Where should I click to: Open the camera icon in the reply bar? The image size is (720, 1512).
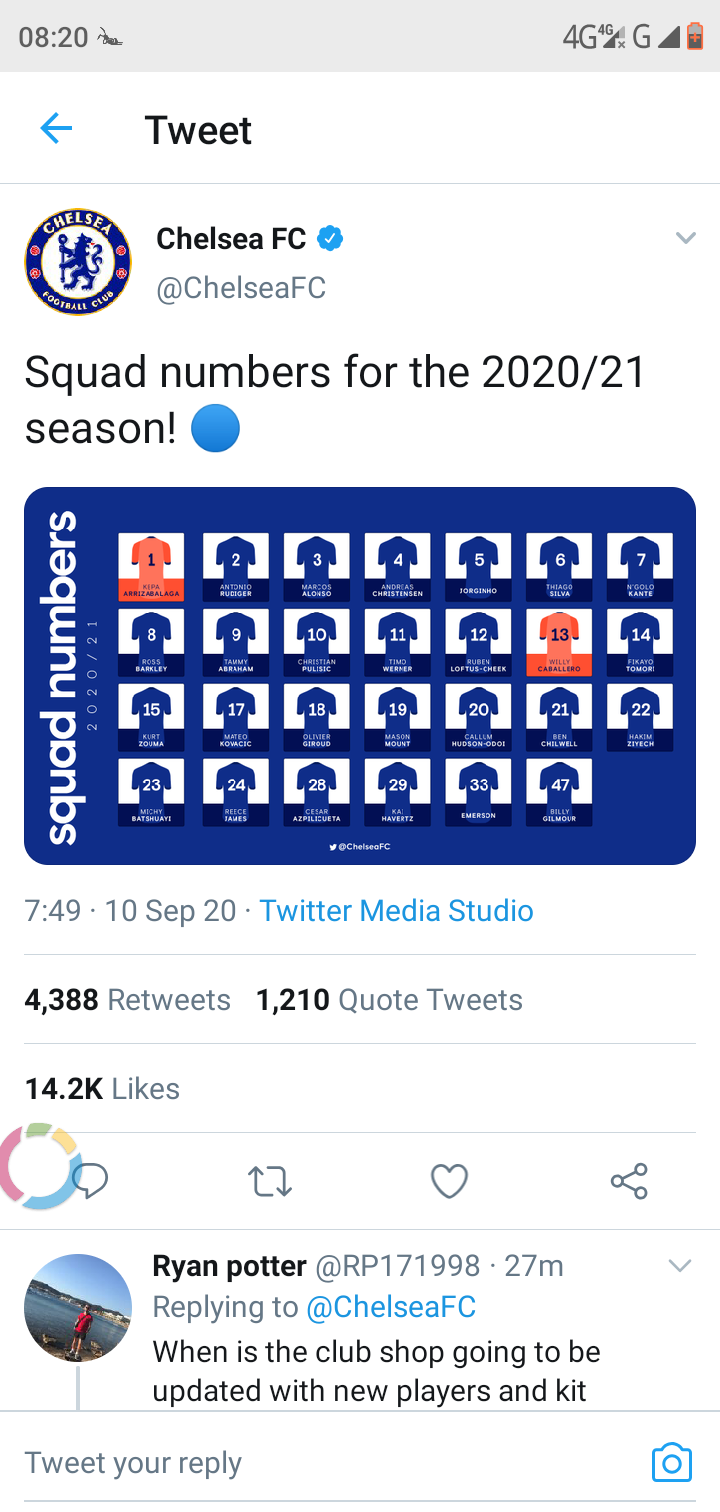(671, 1462)
